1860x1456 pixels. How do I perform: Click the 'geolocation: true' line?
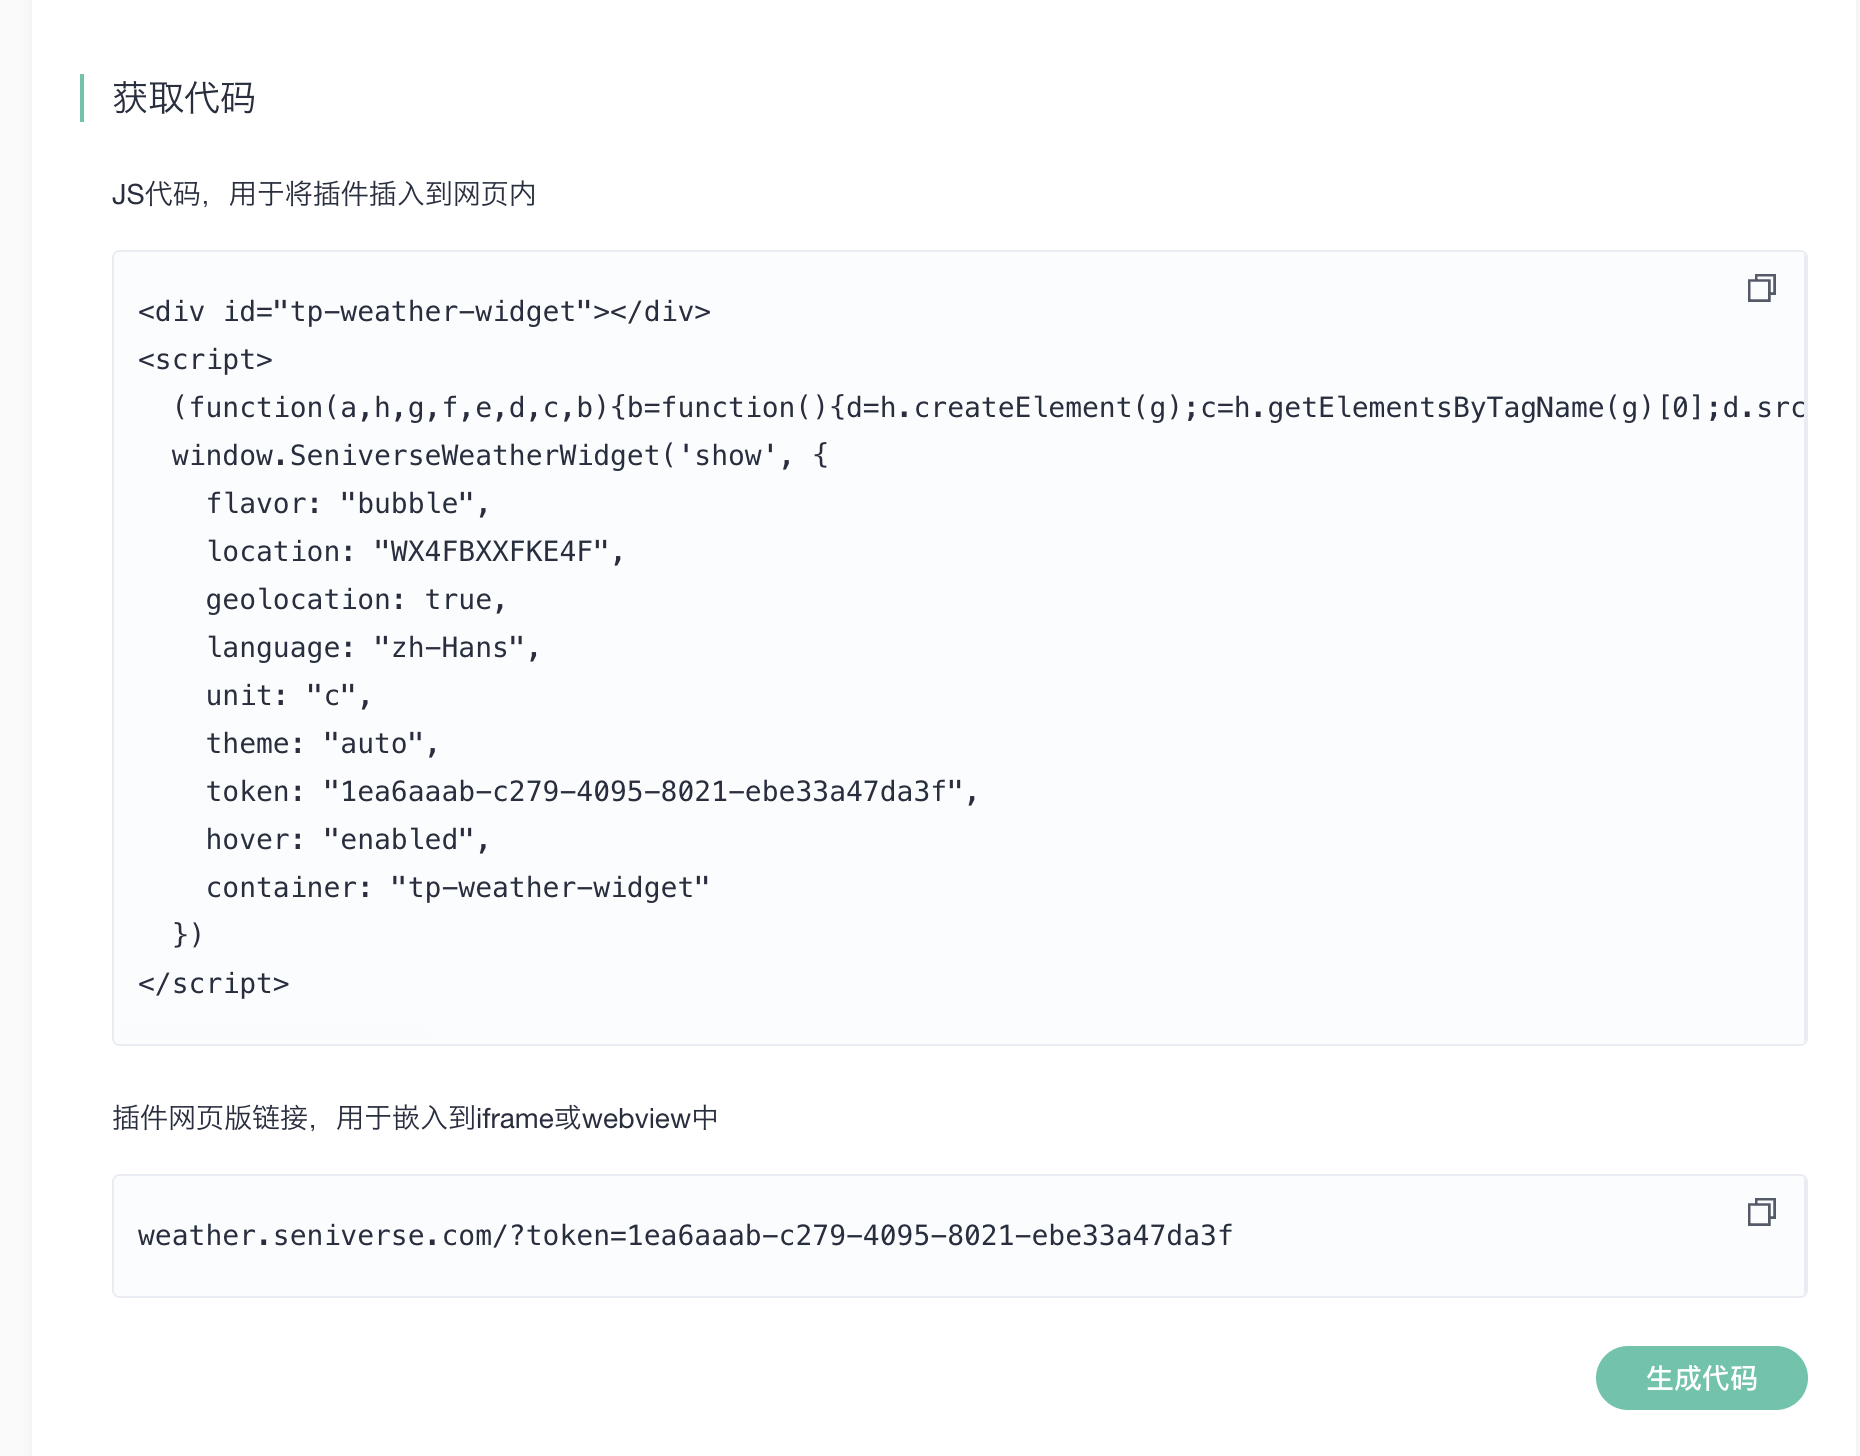pos(357,600)
